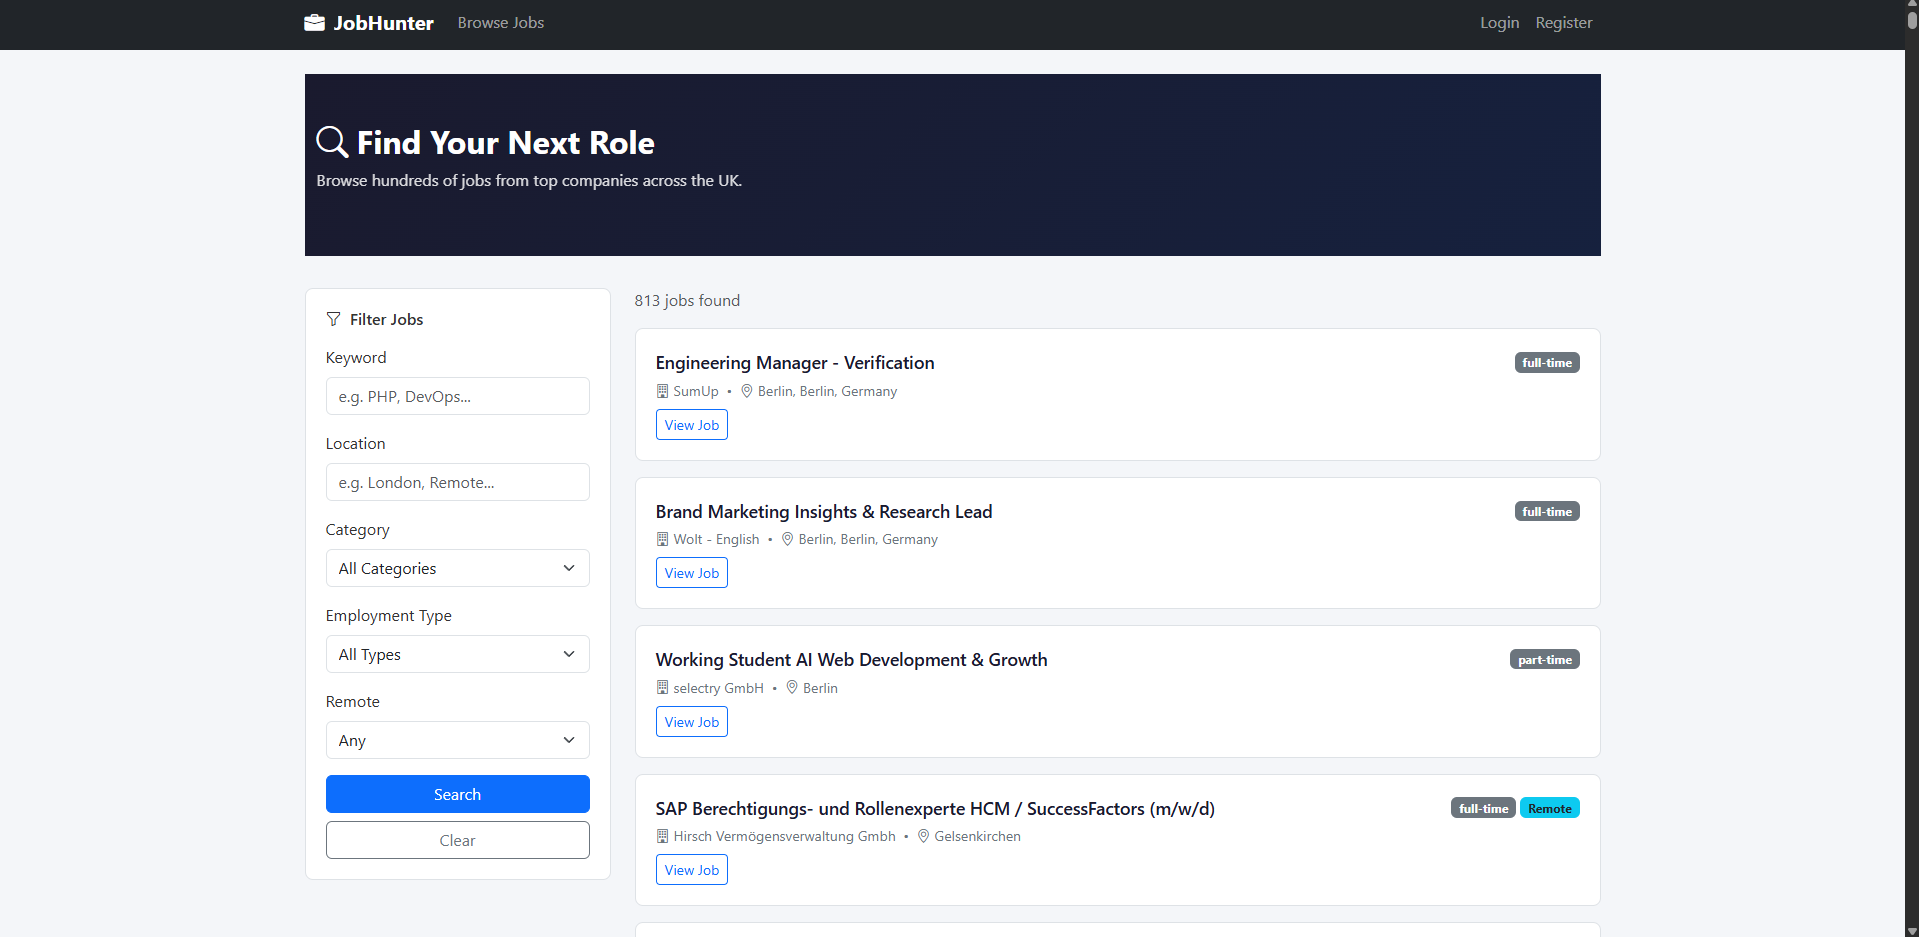This screenshot has height=937, width=1919.
Task: Open the Employment Type All Types dropdown
Action: [x=458, y=654]
